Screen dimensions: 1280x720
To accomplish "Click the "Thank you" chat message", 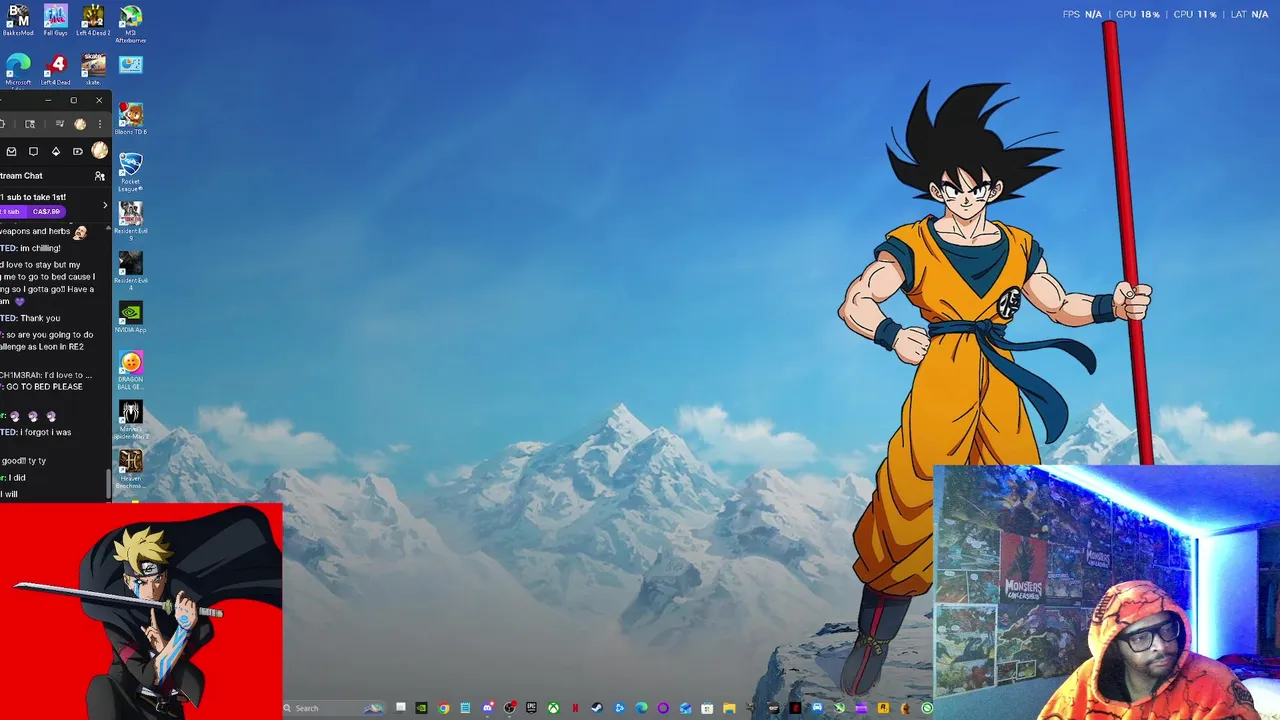I will point(40,318).
